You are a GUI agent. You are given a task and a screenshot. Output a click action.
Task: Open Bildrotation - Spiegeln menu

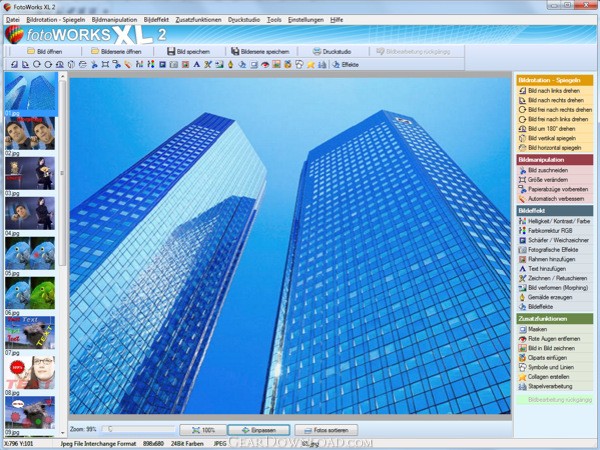click(x=55, y=20)
